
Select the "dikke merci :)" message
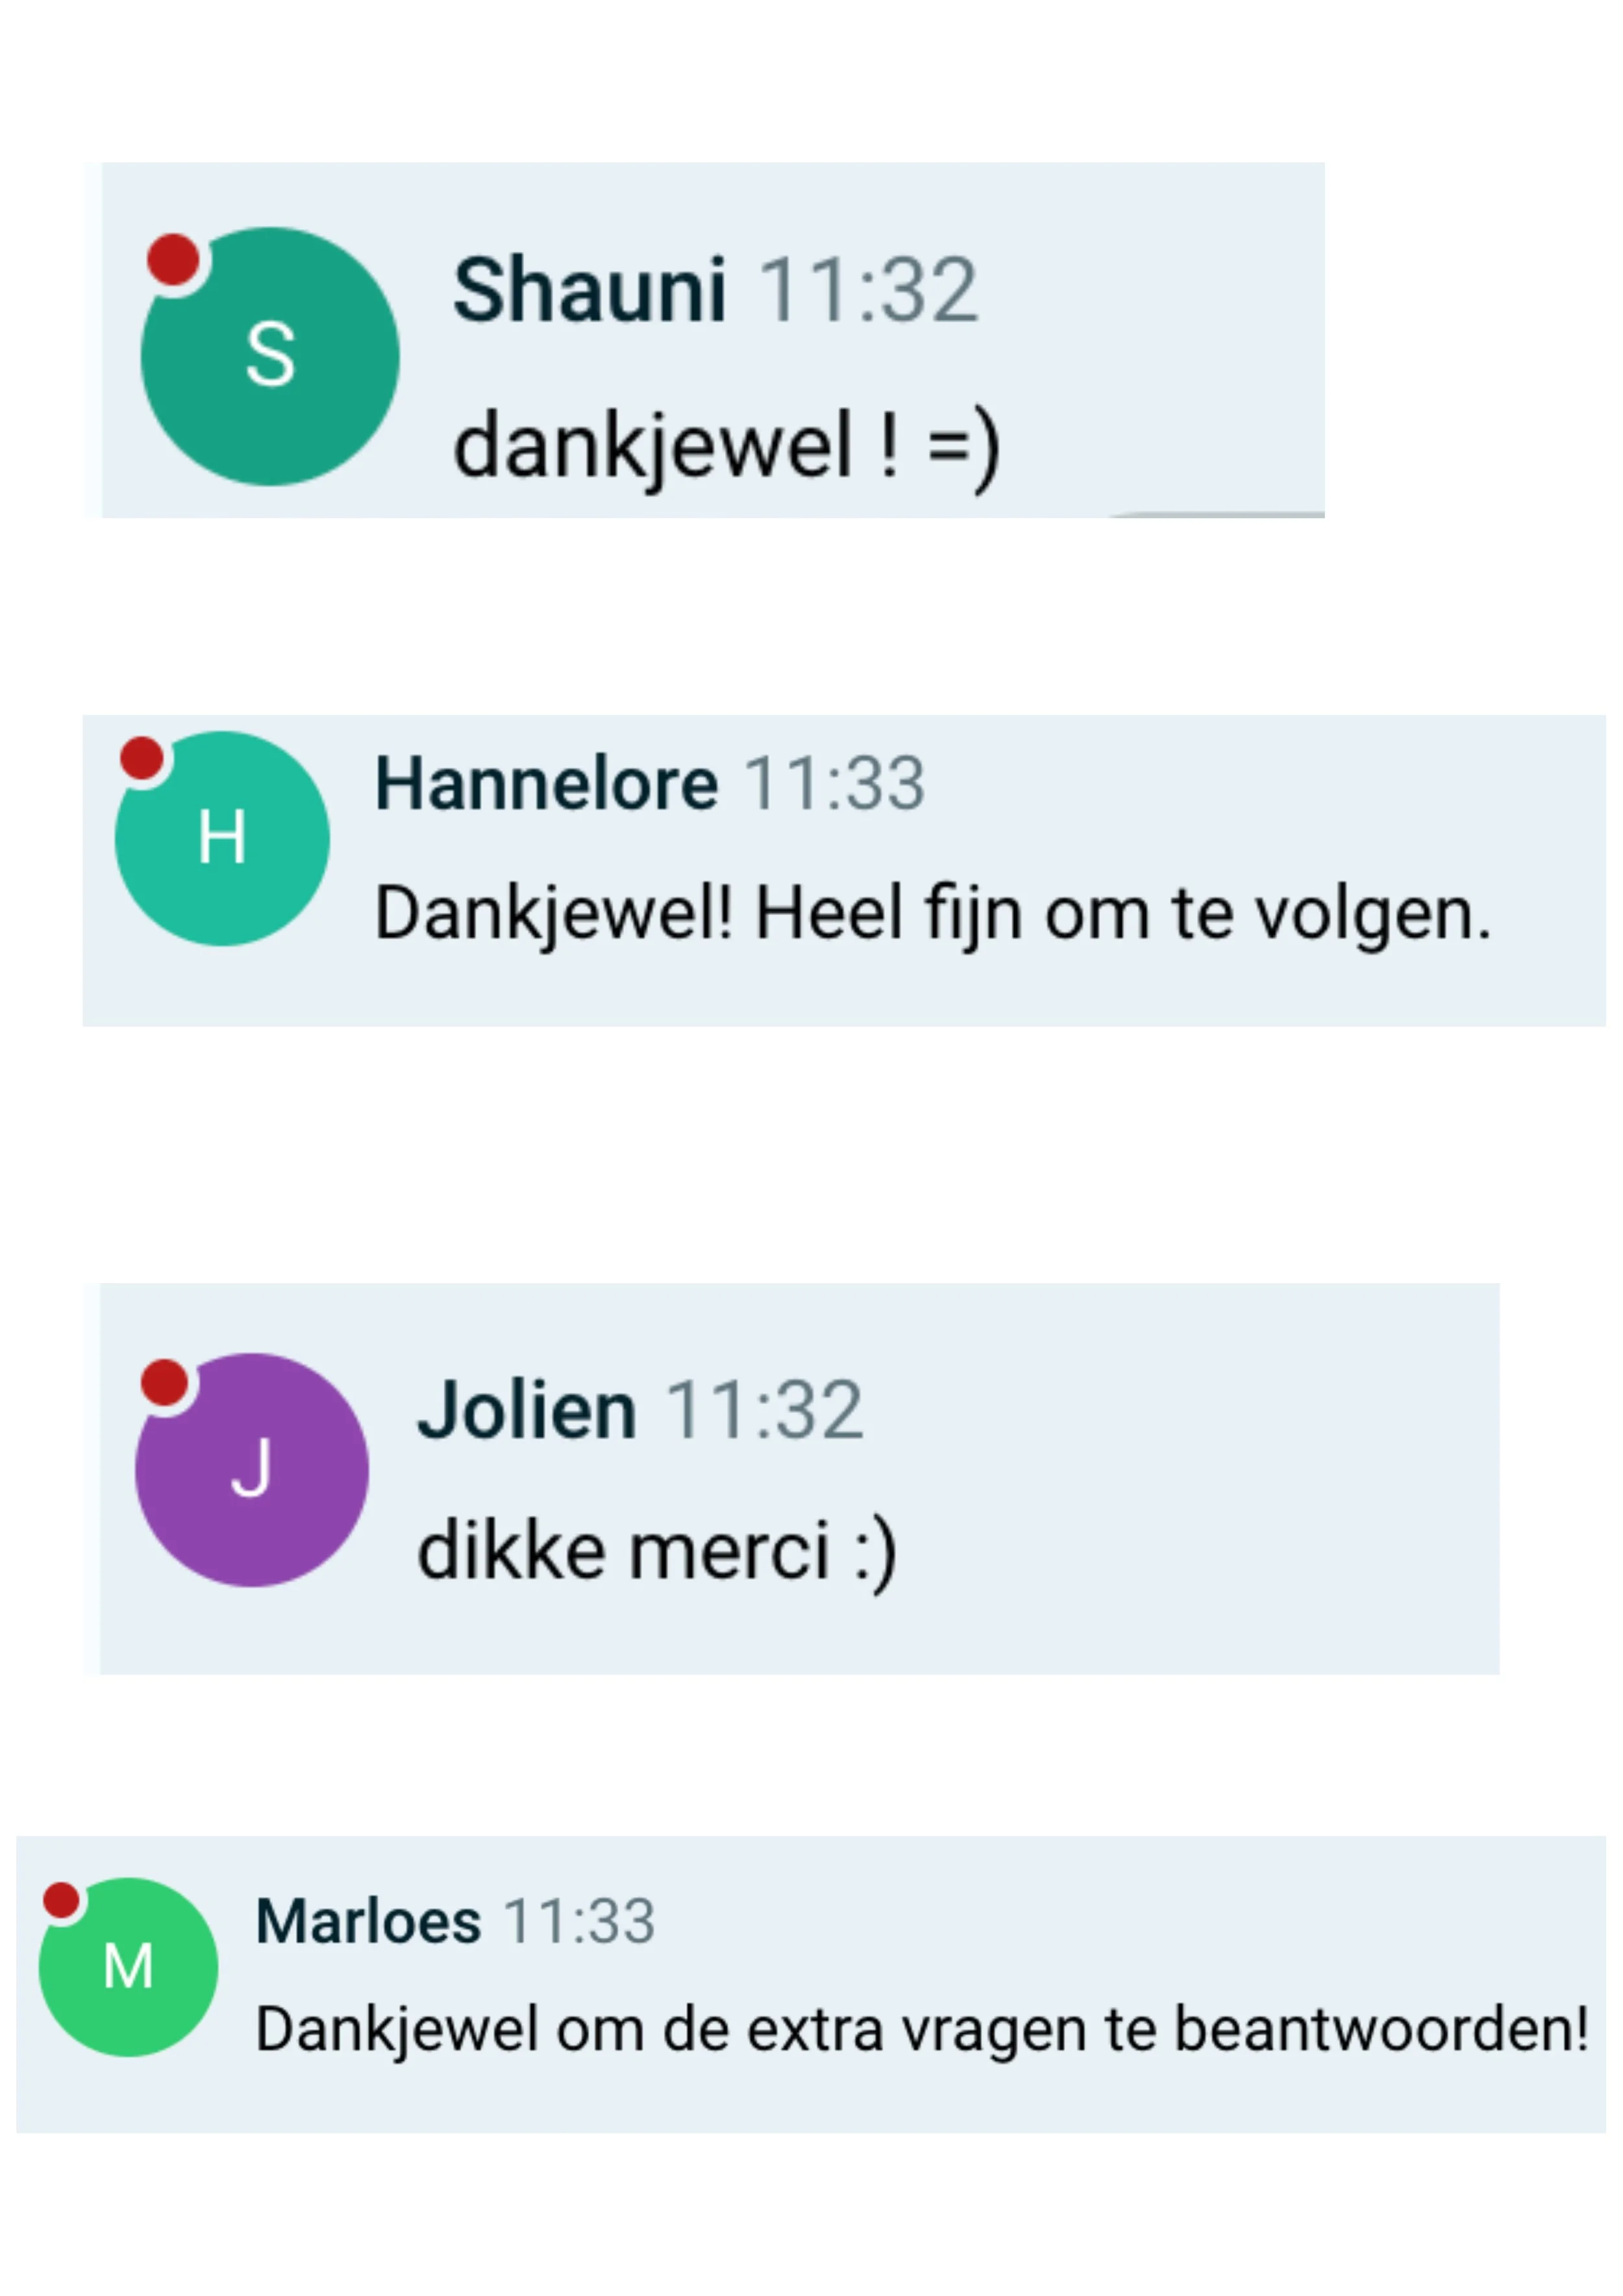657,1551
